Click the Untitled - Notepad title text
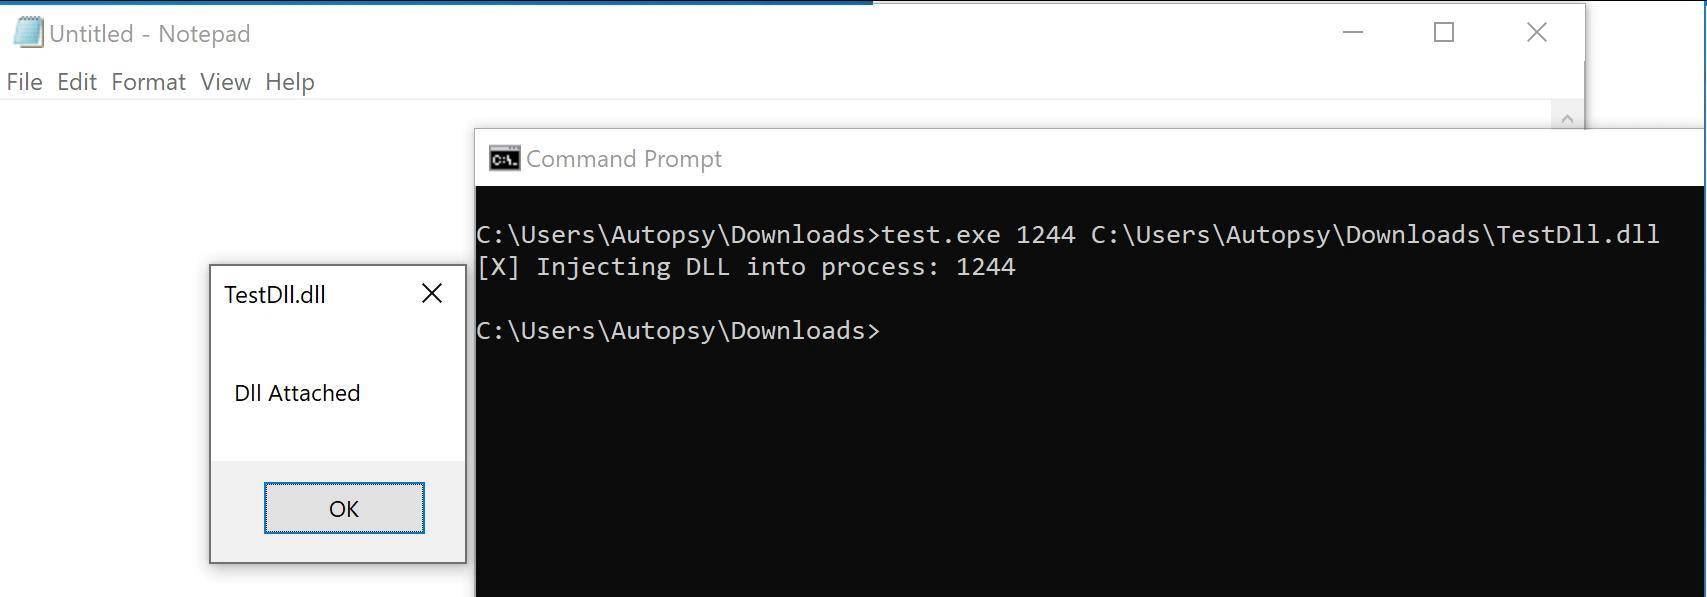This screenshot has height=597, width=1707. coord(150,34)
